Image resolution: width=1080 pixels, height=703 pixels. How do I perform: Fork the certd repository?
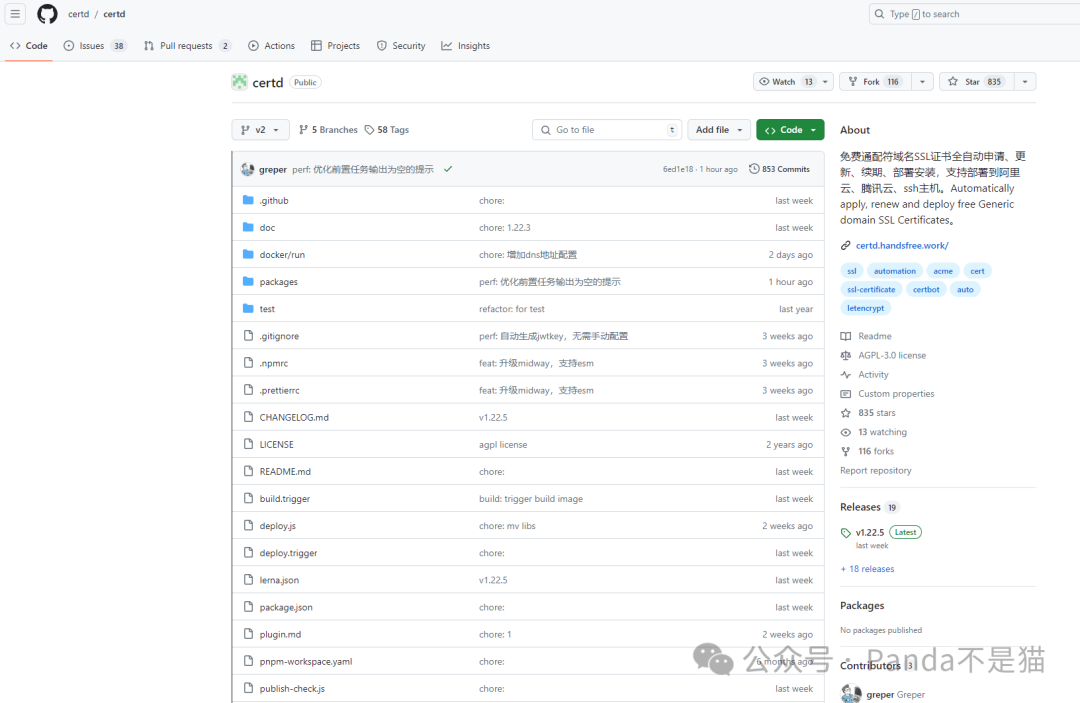[875, 82]
